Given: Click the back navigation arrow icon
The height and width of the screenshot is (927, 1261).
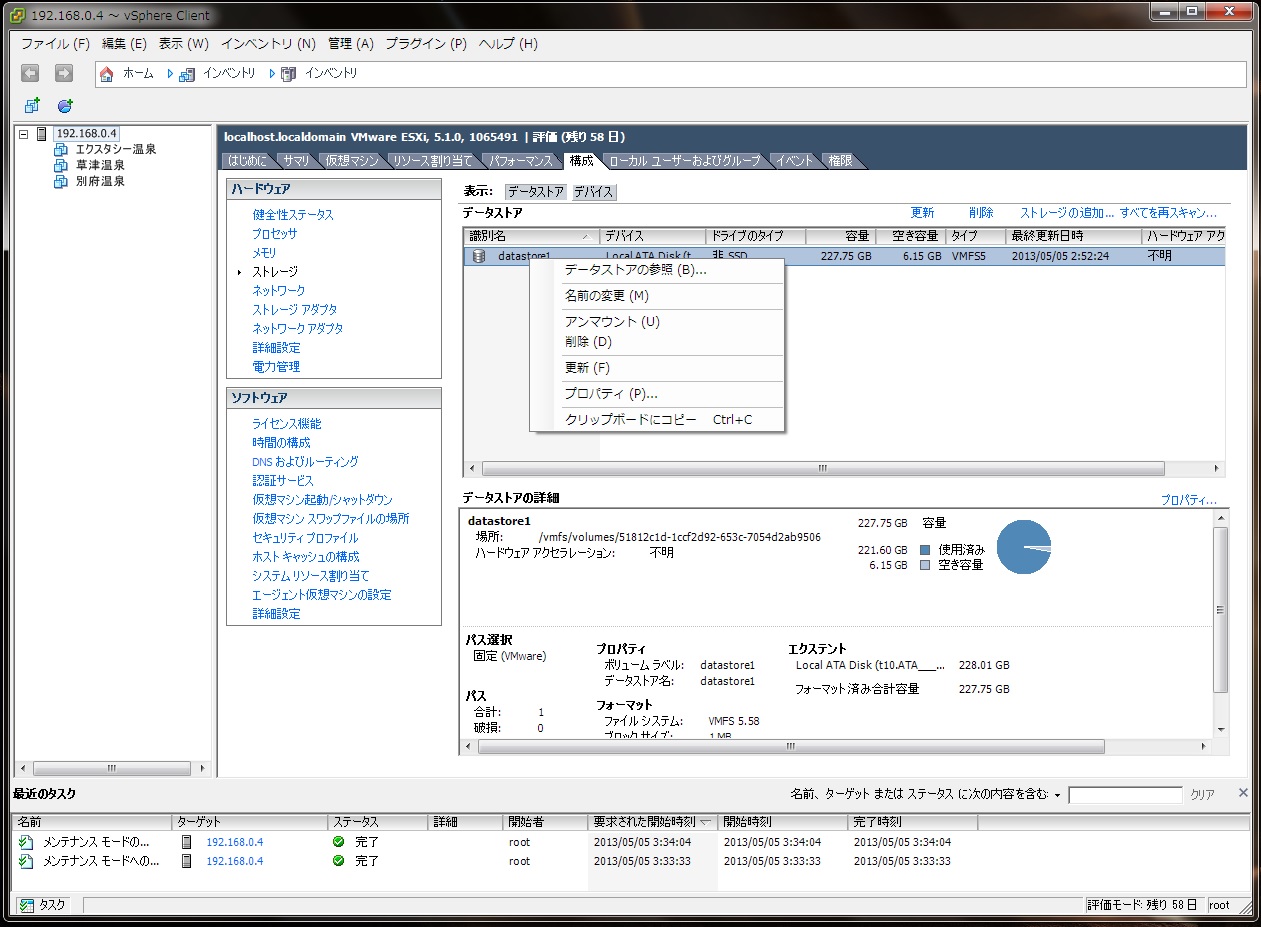Looking at the screenshot, I should (x=30, y=73).
